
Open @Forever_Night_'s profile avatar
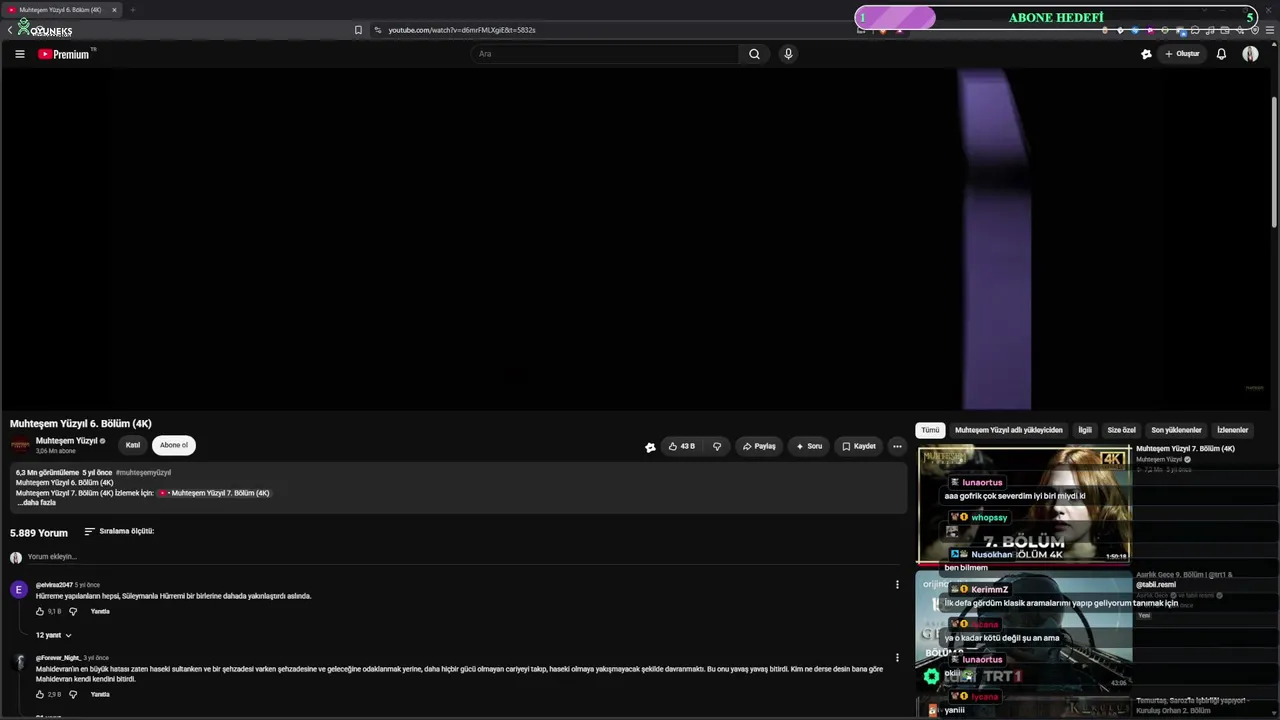coord(18,663)
